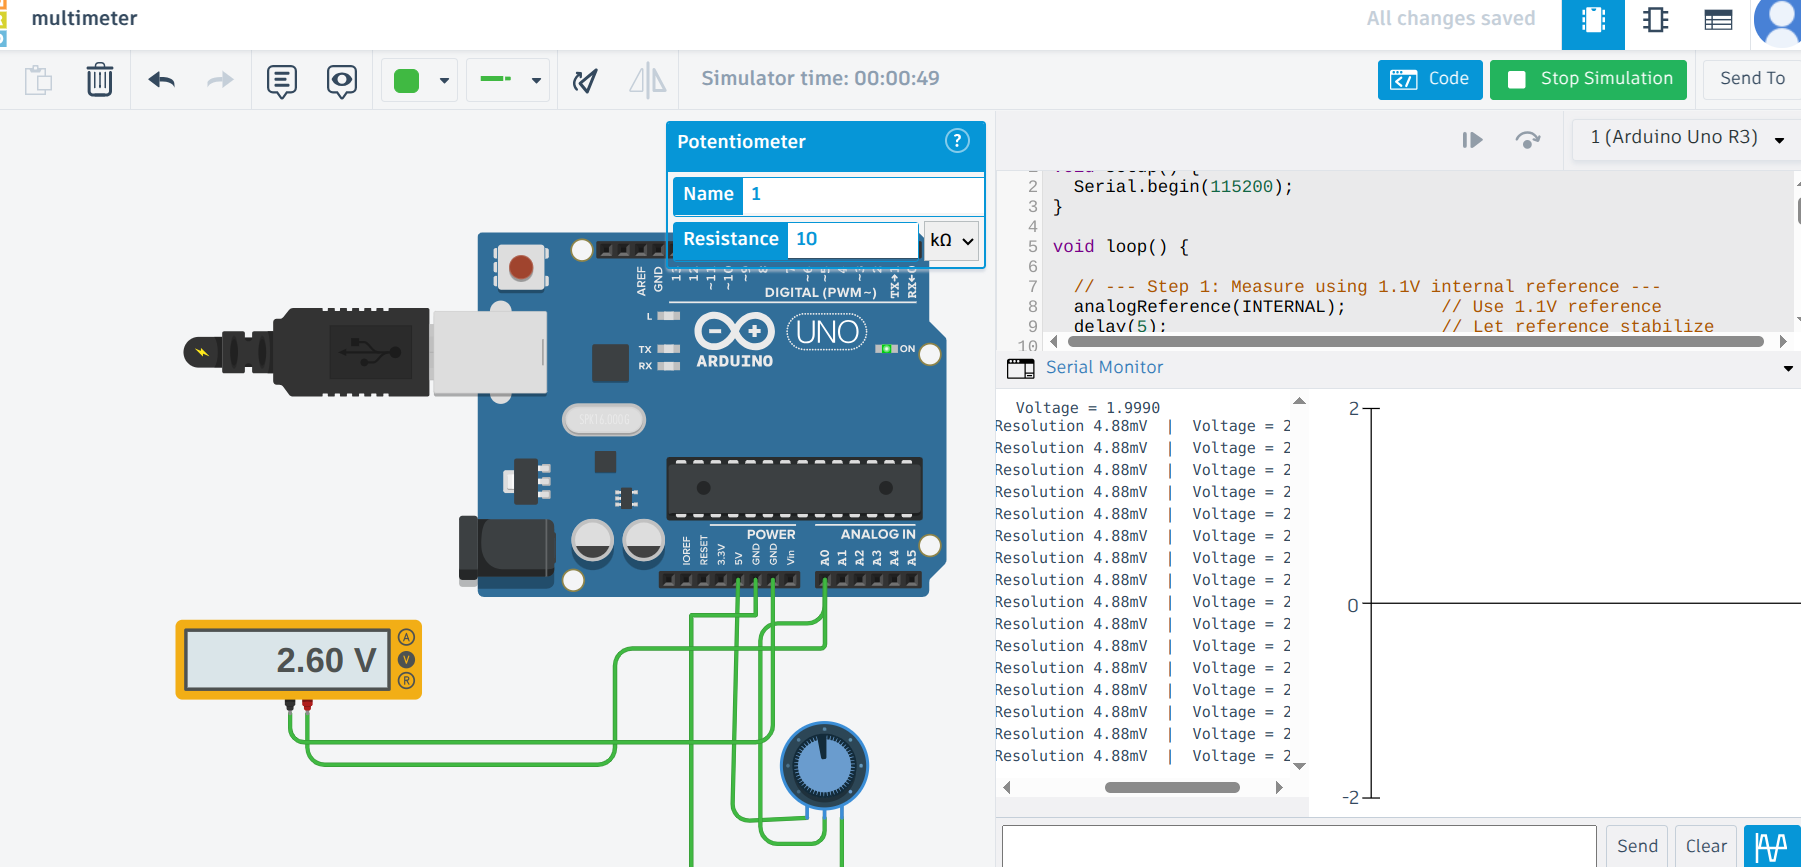
Task: Click the serial output scroll-right arrow
Action: (1279, 788)
